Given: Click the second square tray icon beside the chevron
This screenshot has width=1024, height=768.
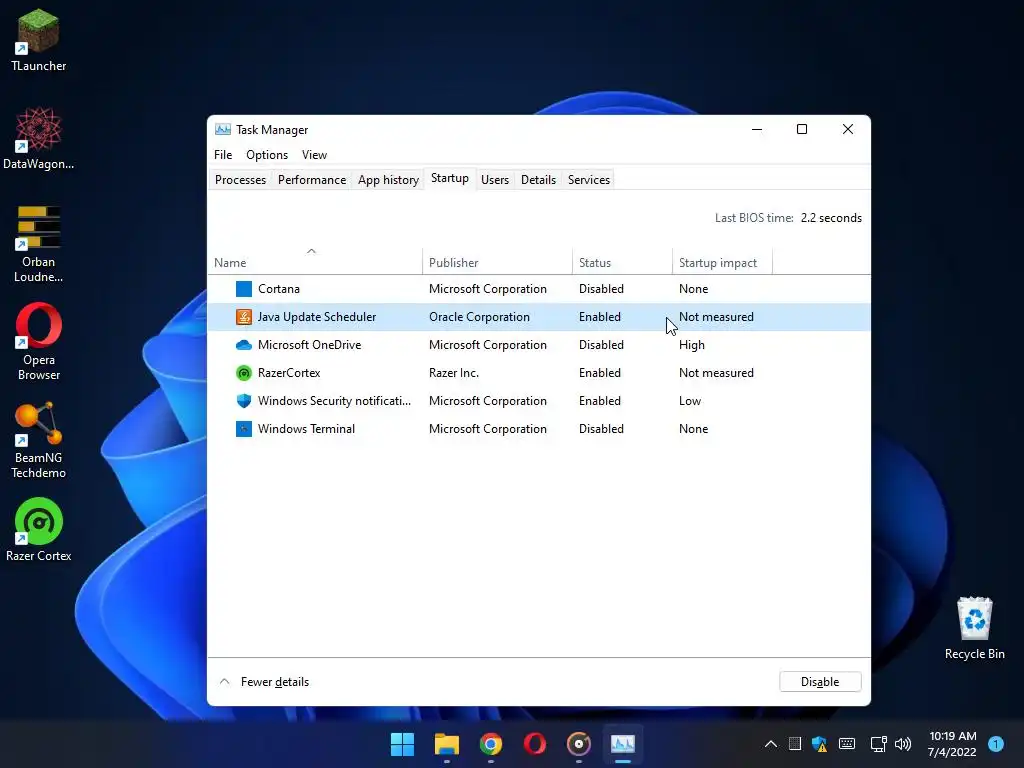Looking at the screenshot, I should pos(795,744).
